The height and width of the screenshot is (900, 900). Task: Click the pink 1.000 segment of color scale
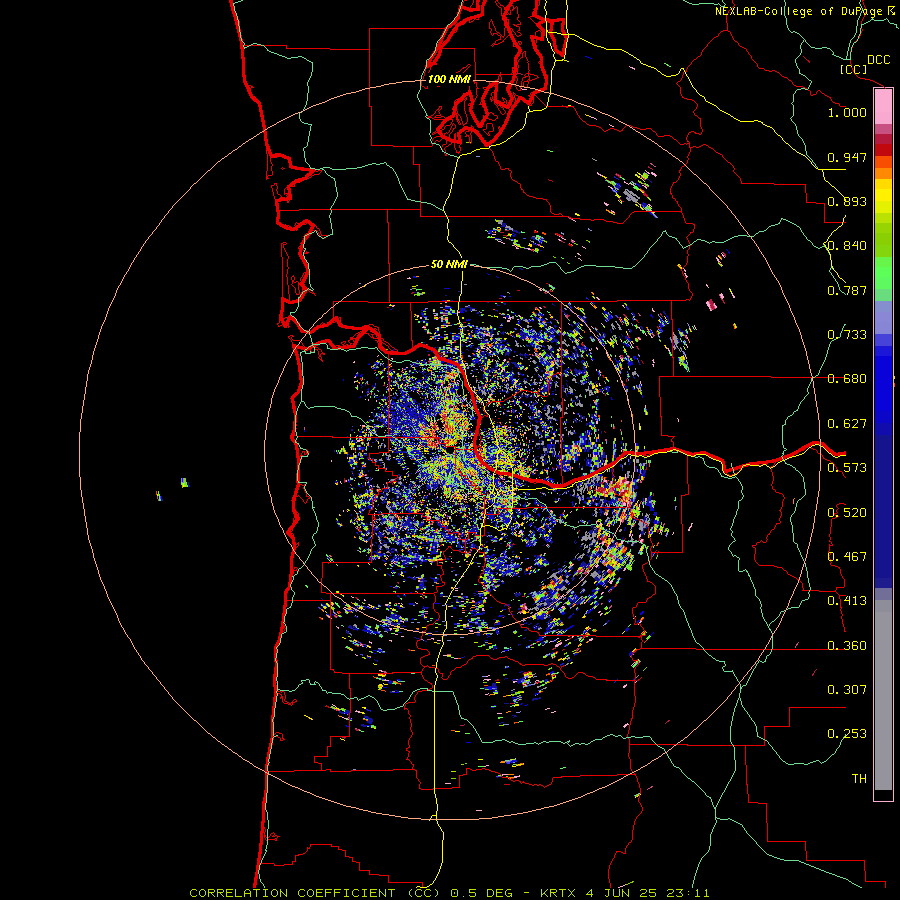[883, 107]
